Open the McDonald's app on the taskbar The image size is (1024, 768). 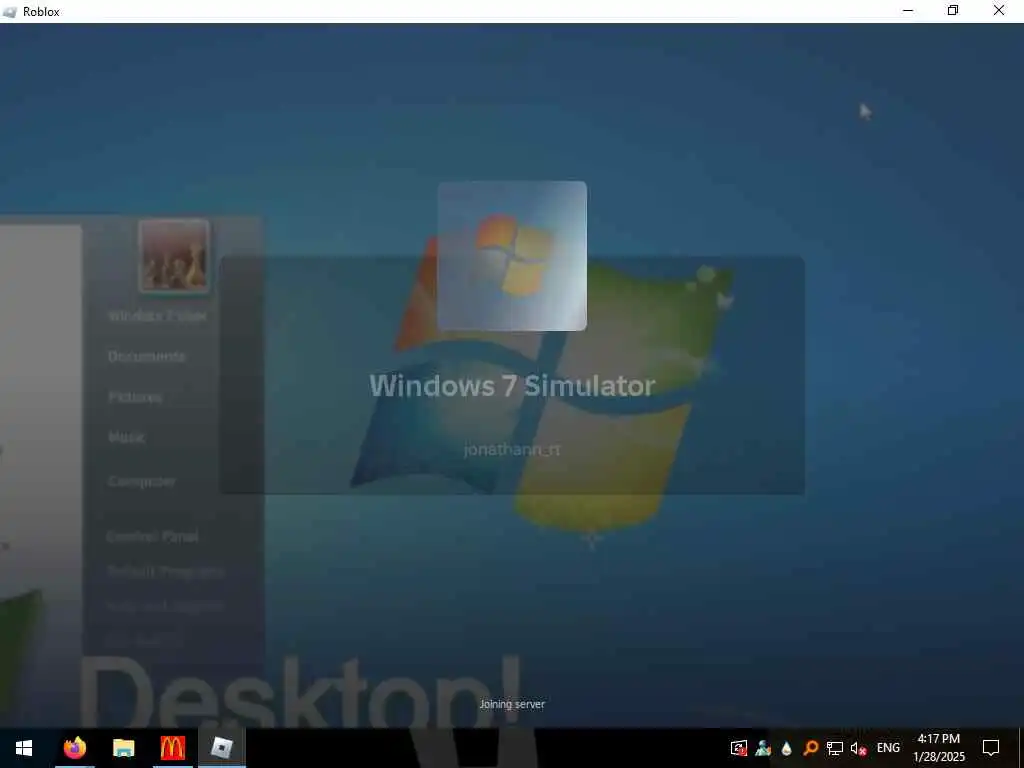click(x=172, y=748)
